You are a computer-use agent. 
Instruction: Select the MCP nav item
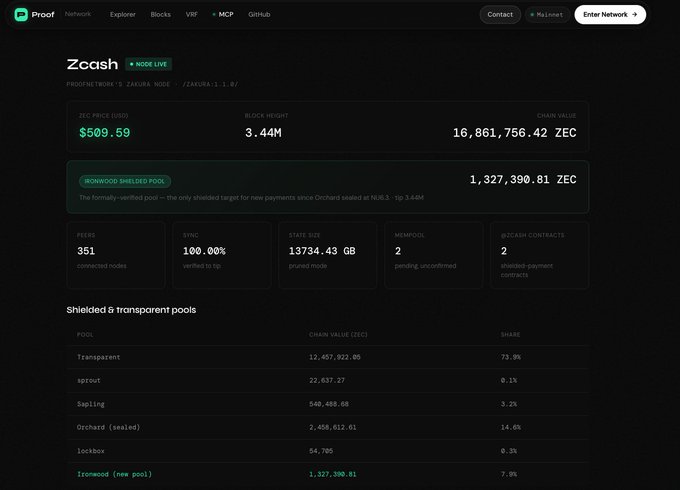click(223, 15)
